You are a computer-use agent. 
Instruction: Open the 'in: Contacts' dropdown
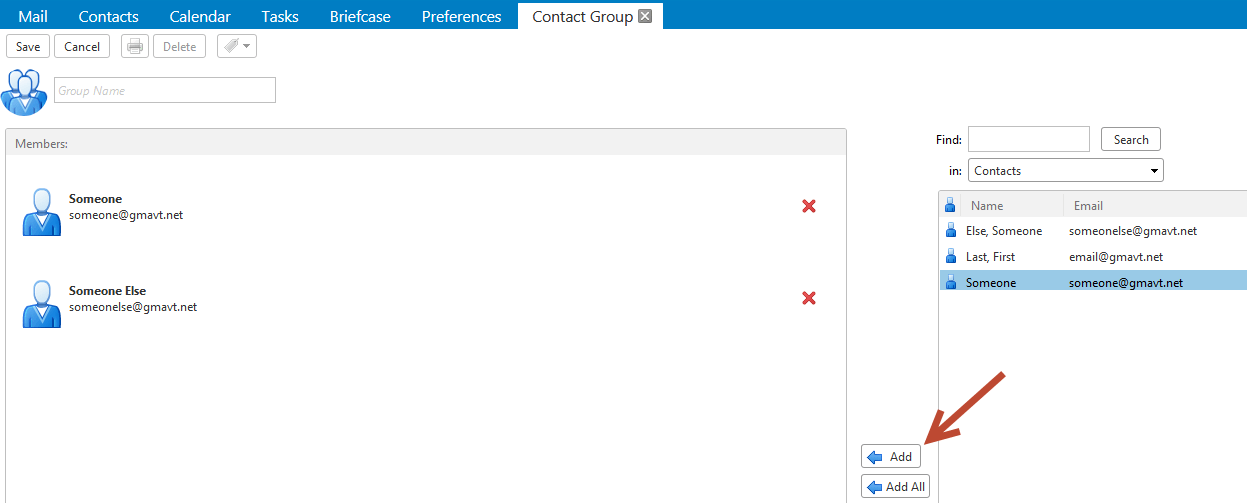point(1066,171)
